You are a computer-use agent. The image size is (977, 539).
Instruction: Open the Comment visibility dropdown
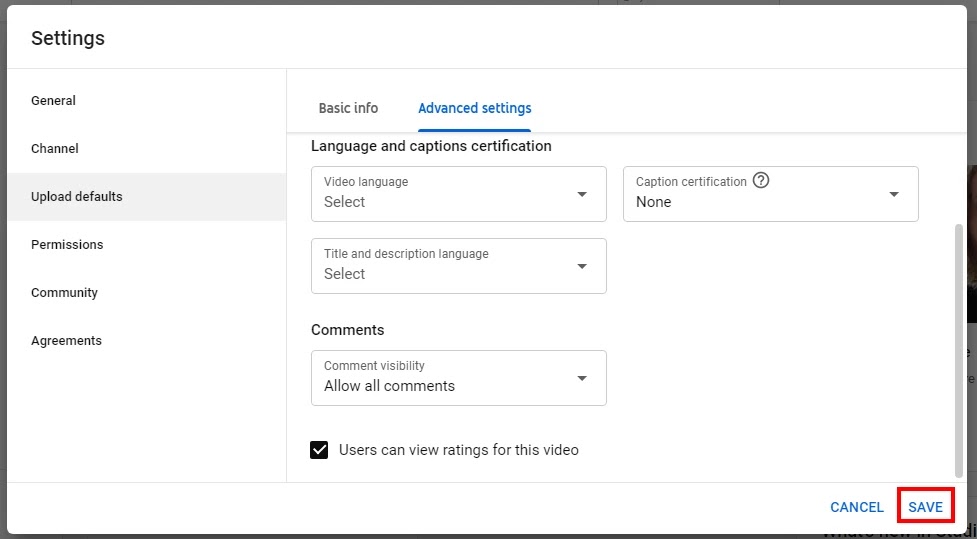458,378
